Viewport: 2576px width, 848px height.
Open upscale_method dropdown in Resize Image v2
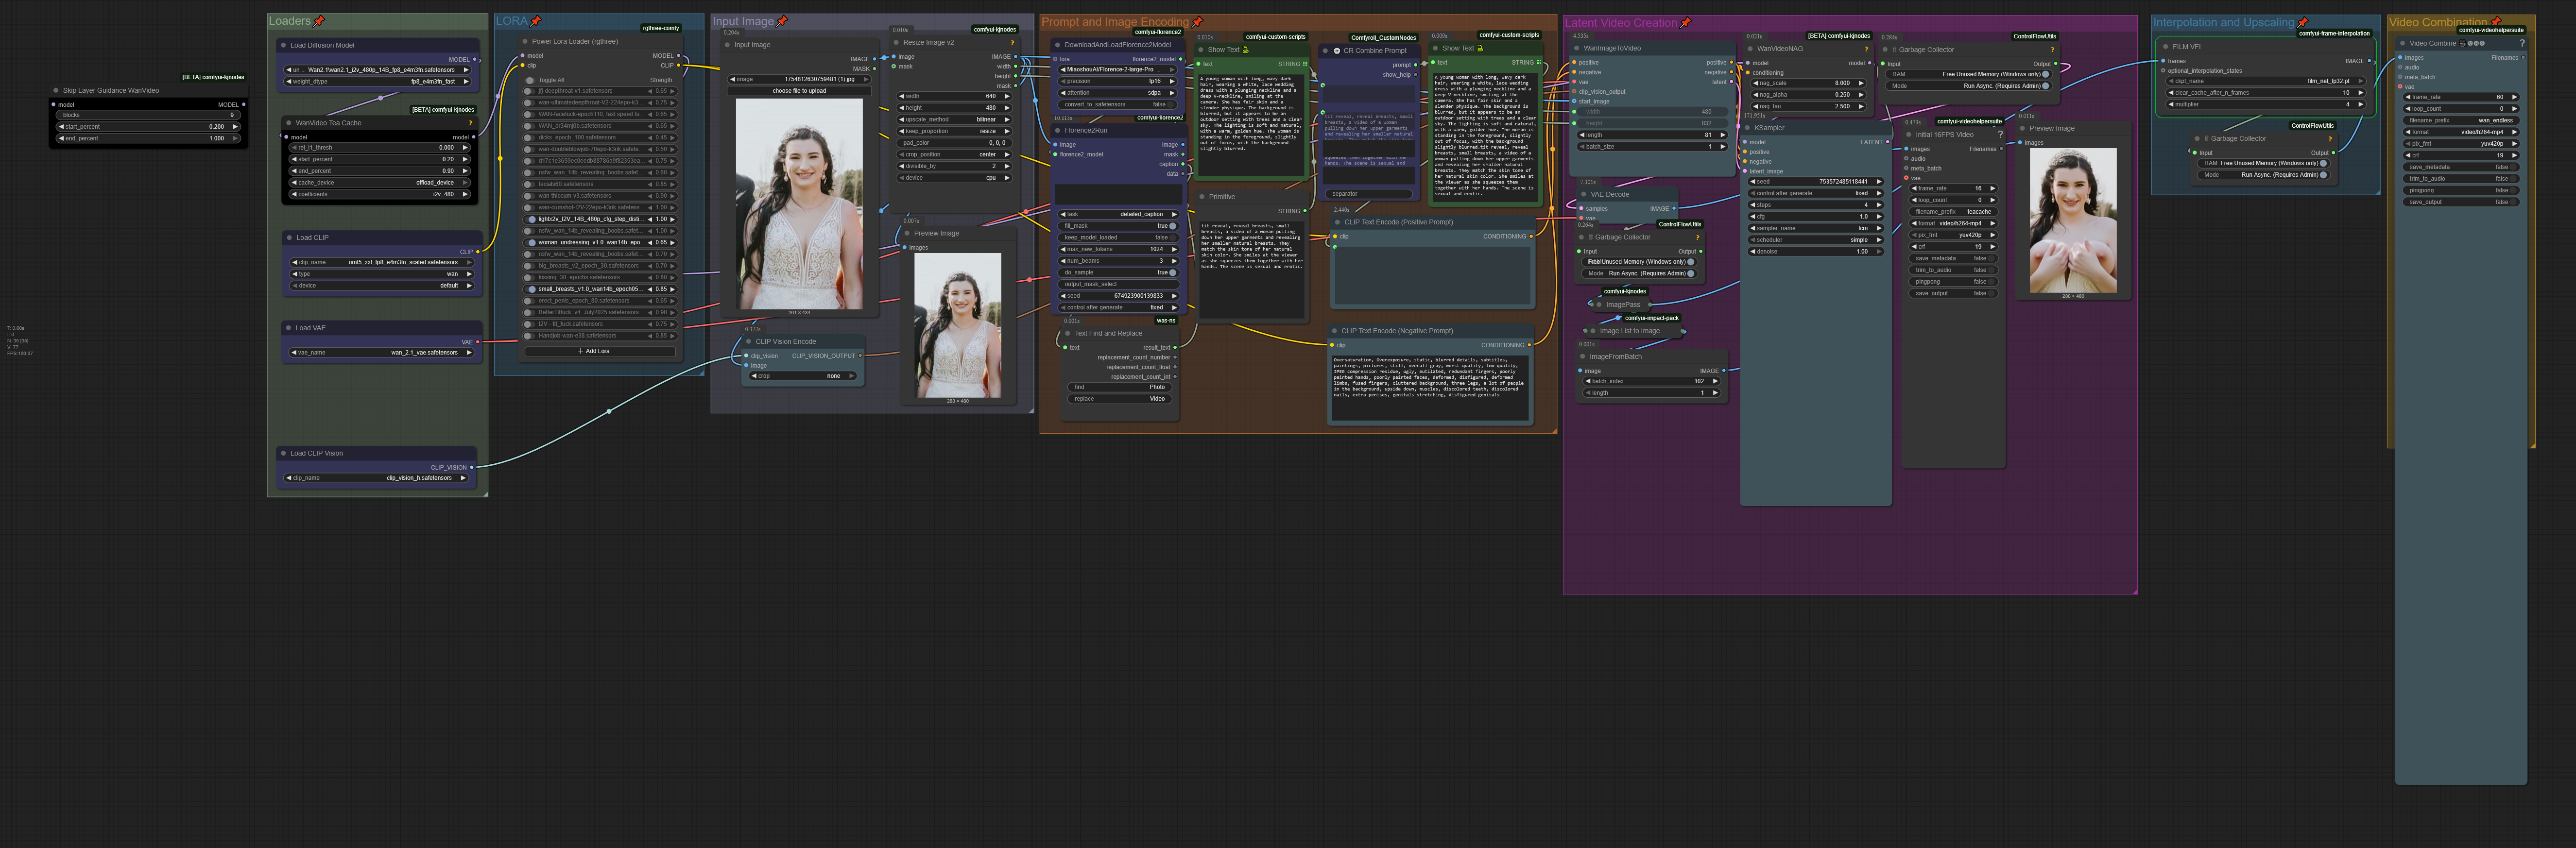(955, 119)
